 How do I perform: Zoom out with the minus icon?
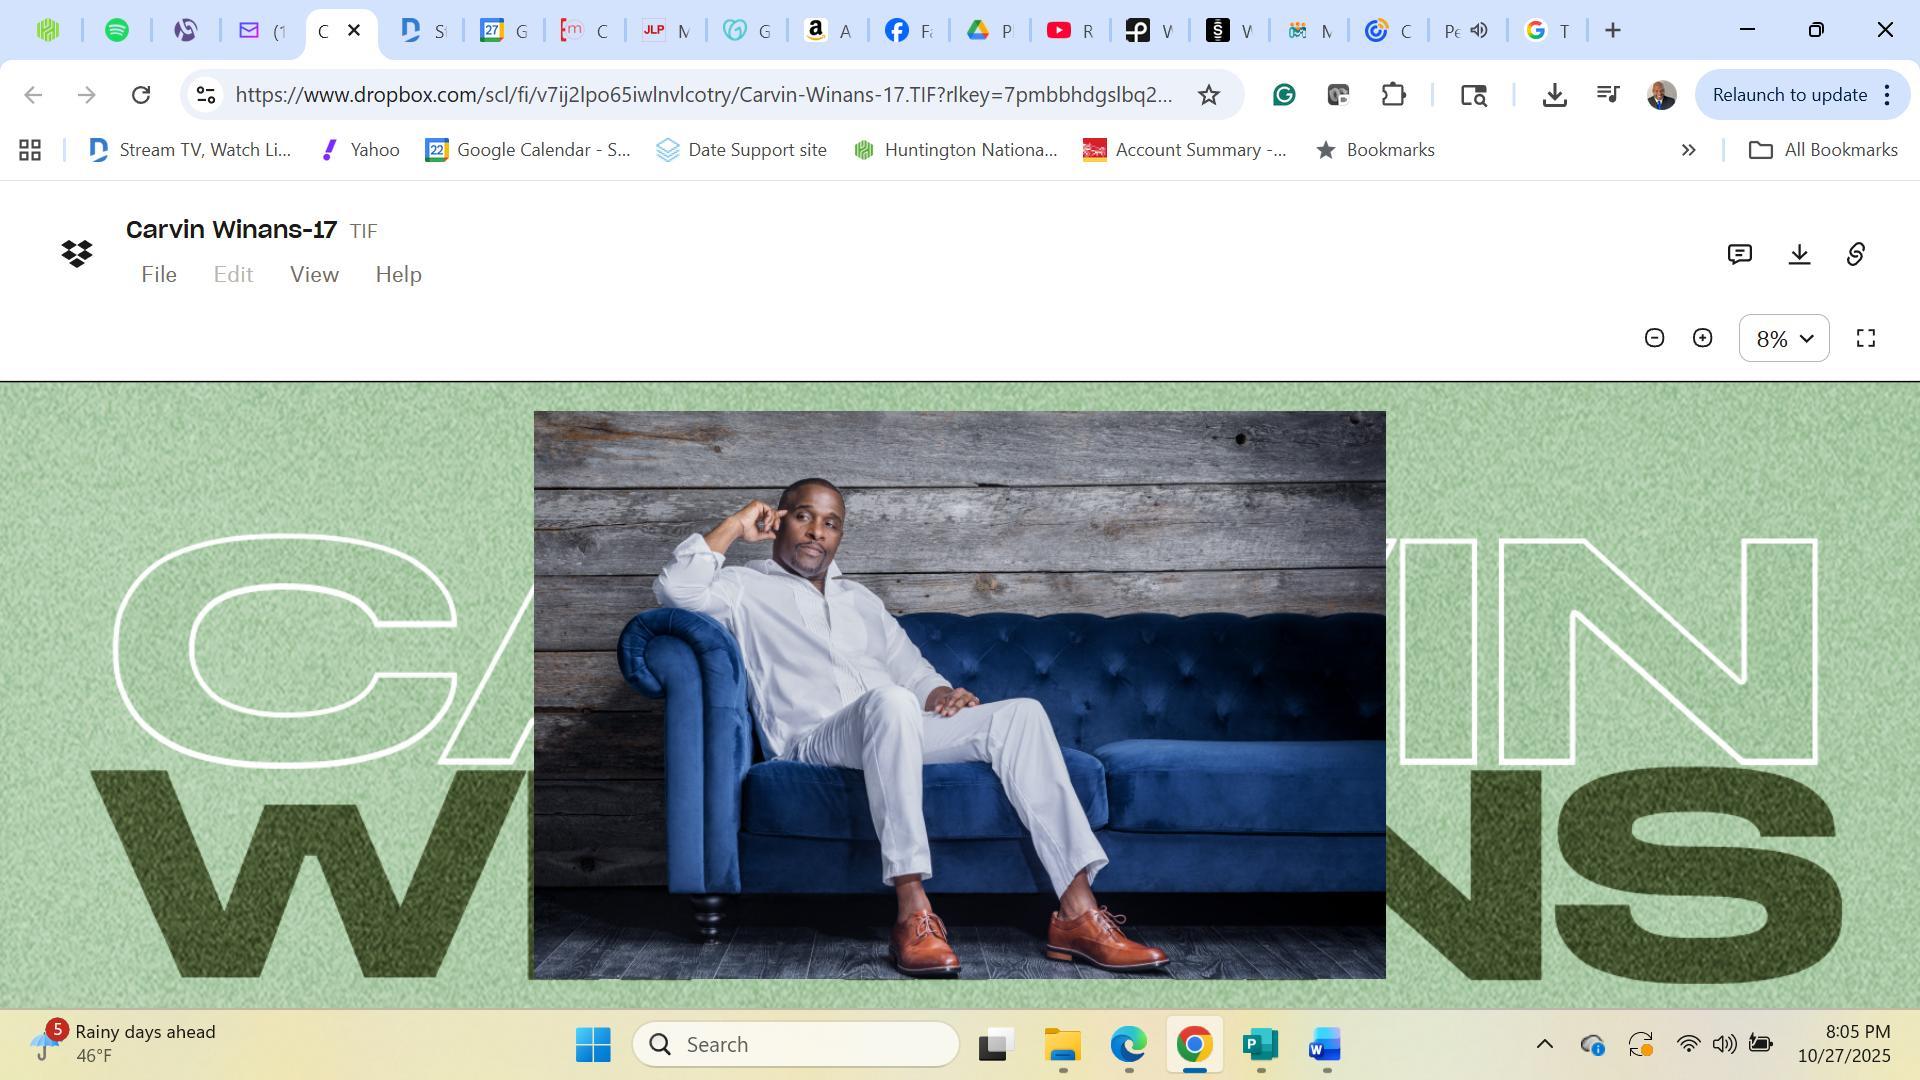click(x=1654, y=338)
